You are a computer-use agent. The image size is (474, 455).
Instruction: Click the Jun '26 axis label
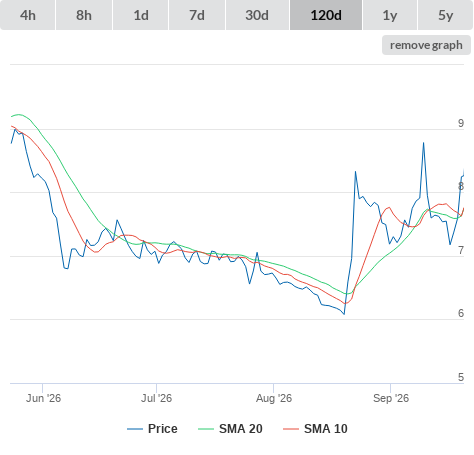43,398
